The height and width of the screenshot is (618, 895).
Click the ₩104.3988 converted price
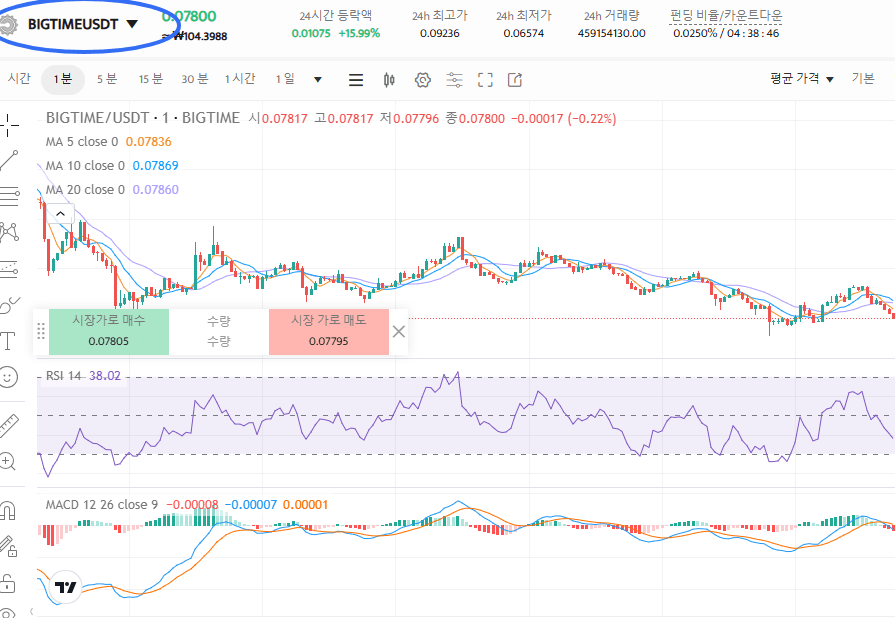click(x=201, y=37)
